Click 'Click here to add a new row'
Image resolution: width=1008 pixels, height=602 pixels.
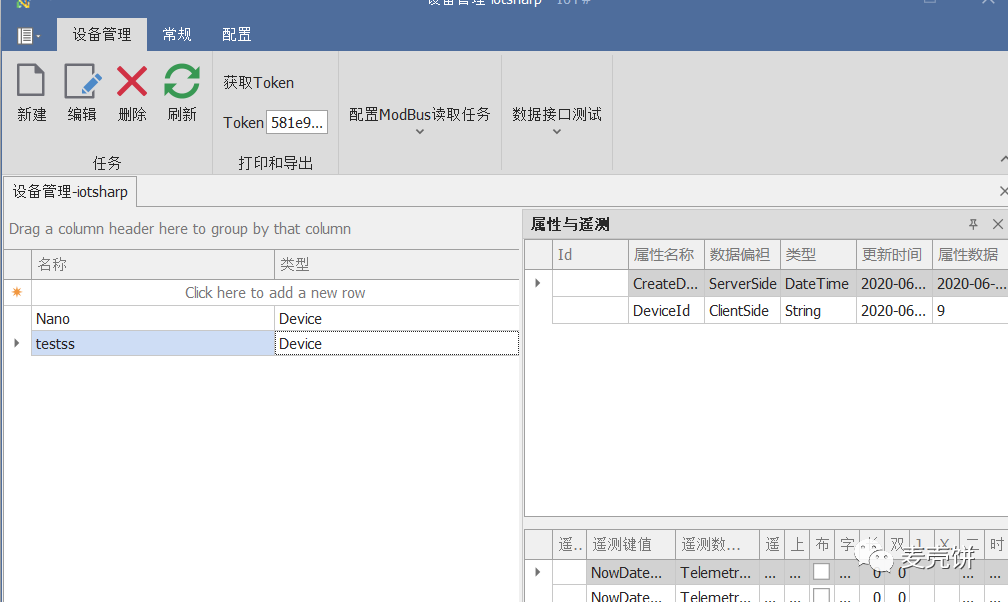click(x=275, y=293)
